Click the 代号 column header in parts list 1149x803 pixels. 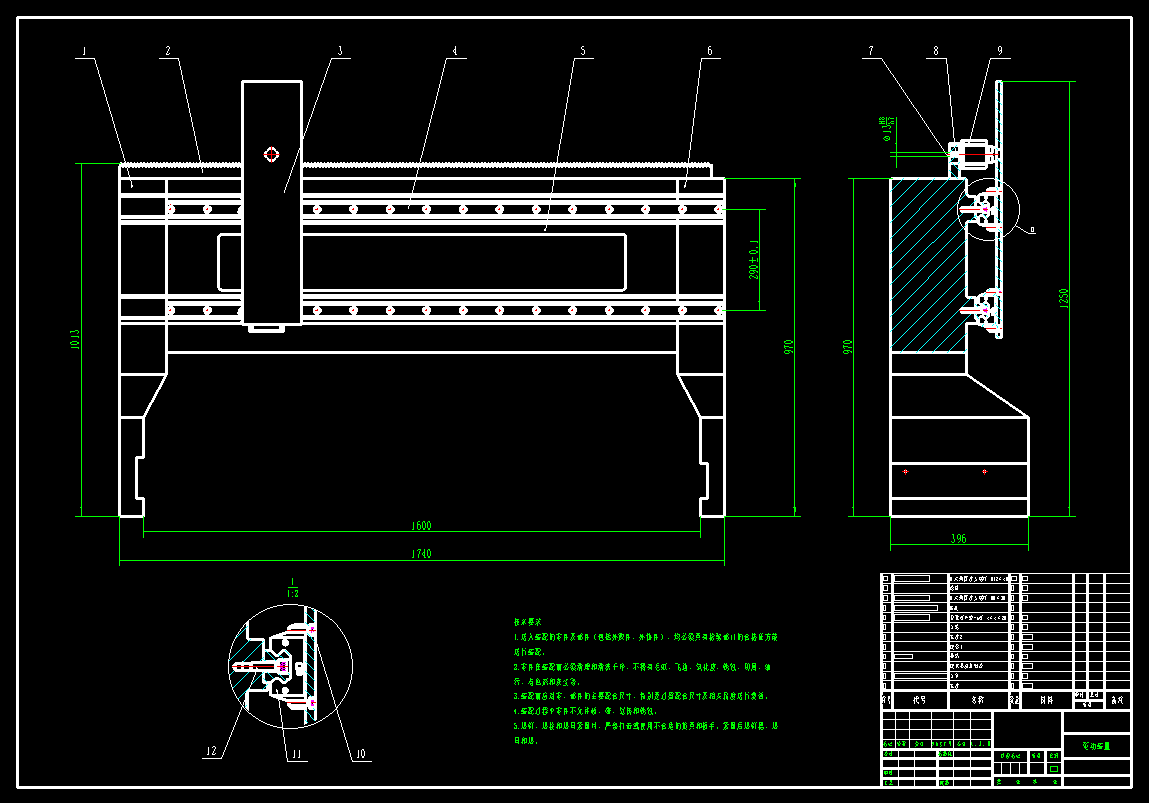(x=919, y=700)
